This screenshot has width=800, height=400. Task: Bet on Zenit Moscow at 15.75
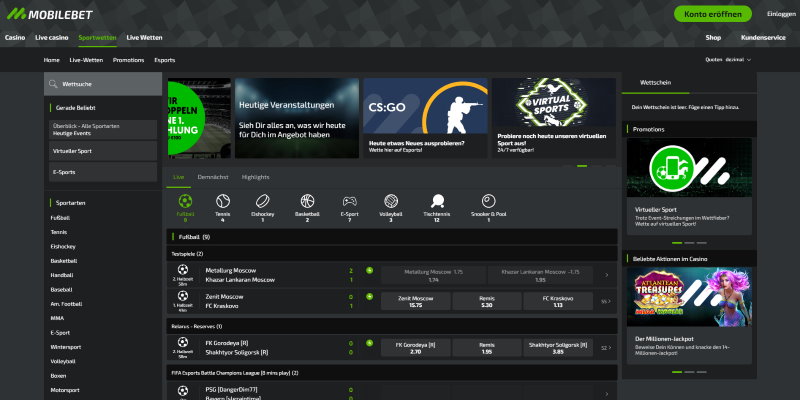[416, 301]
